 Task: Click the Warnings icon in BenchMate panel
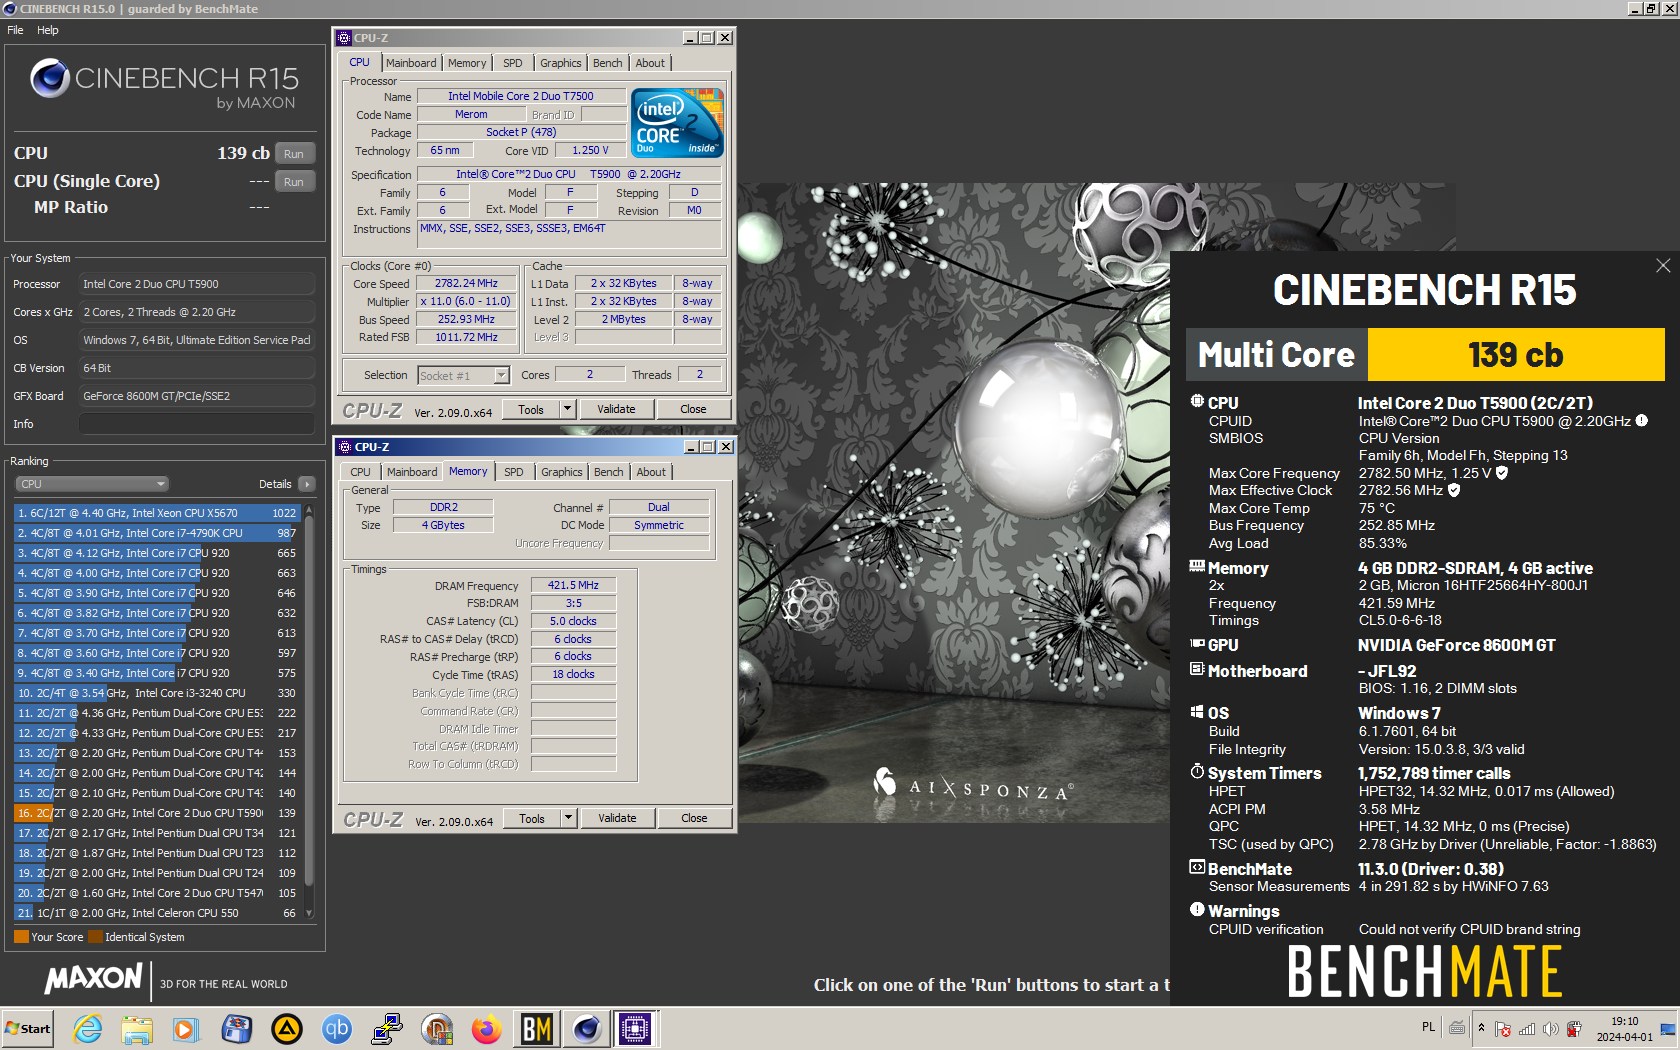point(1197,909)
